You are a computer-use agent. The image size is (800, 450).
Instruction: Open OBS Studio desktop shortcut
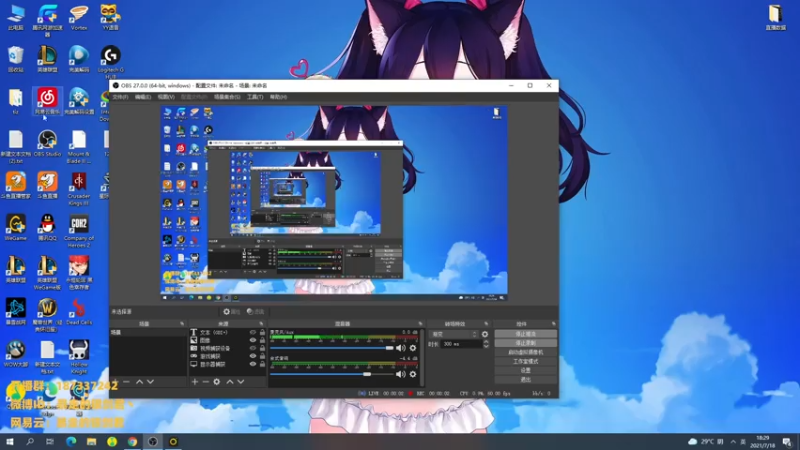47,143
